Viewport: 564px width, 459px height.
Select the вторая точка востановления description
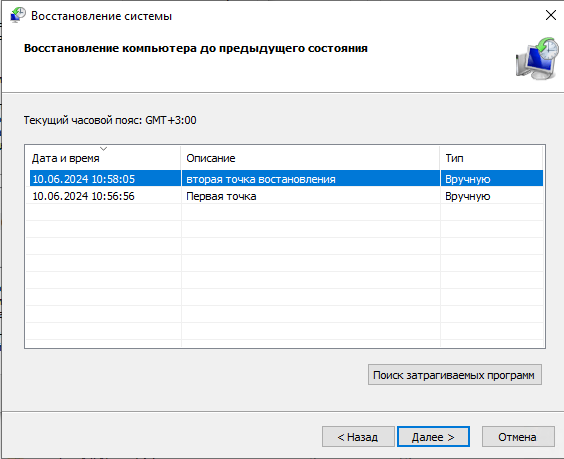261,179
